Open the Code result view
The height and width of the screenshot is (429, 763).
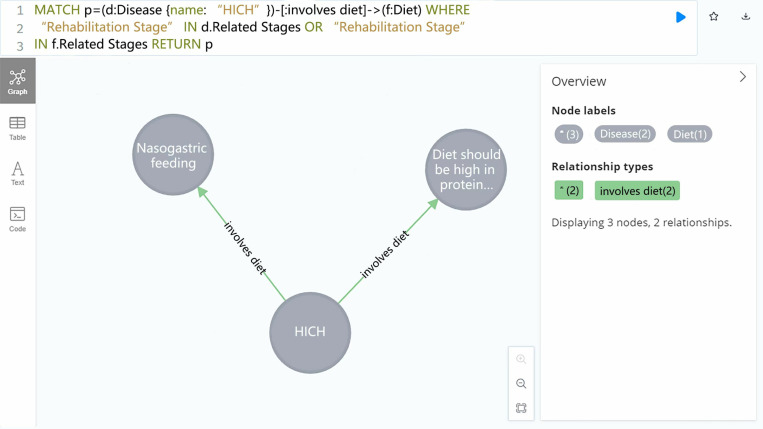[x=18, y=219]
